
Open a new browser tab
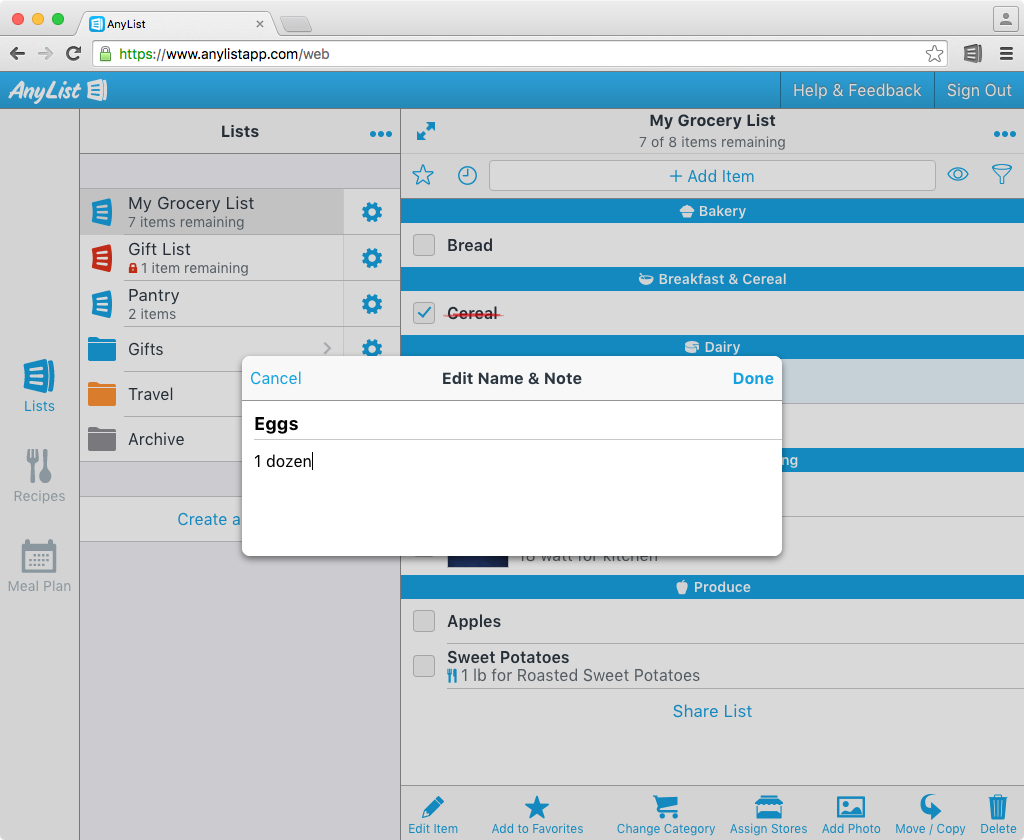click(296, 24)
